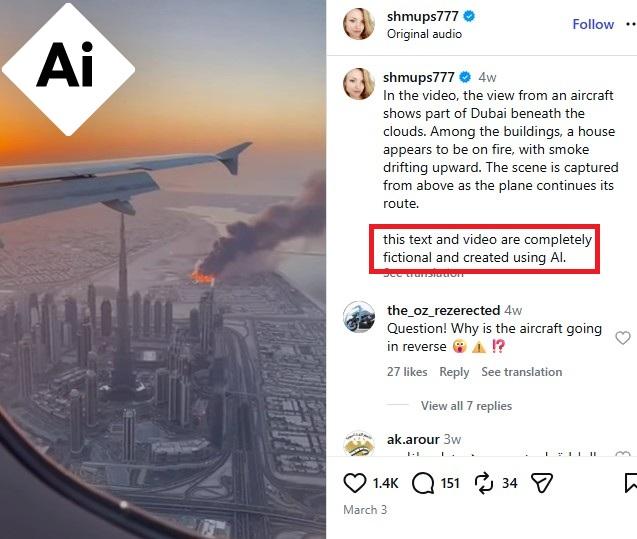Open shmups777 profile picture in header

[359, 24]
